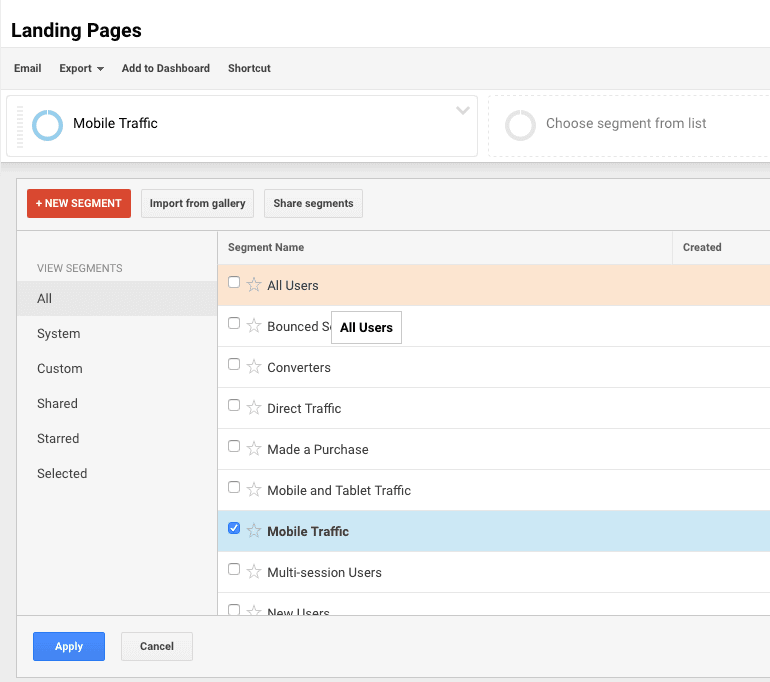Click the New Segment button
Image resolution: width=770 pixels, height=682 pixels.
[x=79, y=203]
